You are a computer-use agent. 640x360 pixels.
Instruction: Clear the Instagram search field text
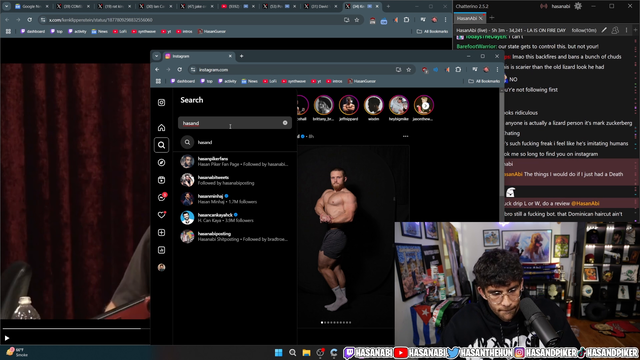285,123
